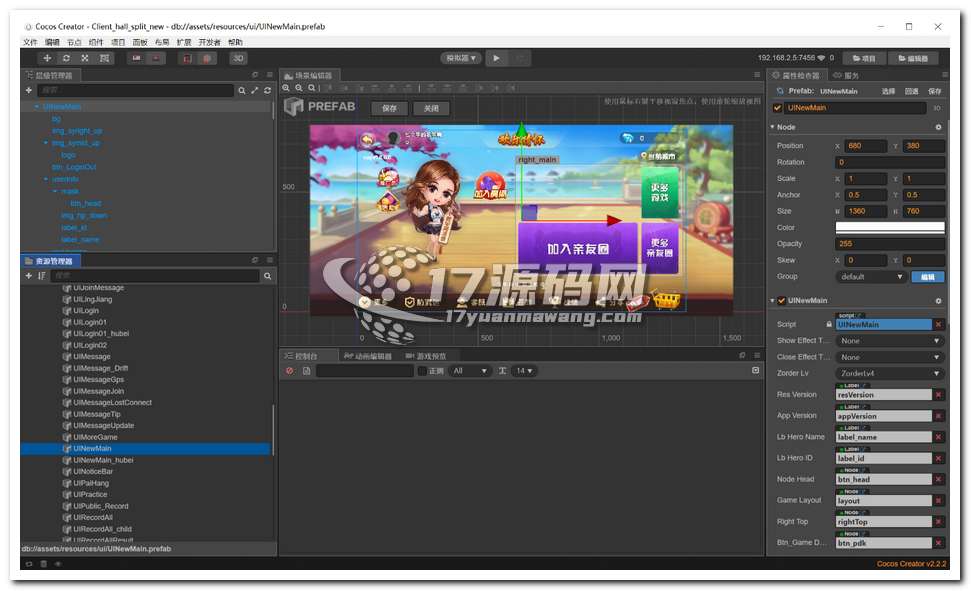
Task: Open the 模拟器 preview platform dropdown
Action: 461,58
